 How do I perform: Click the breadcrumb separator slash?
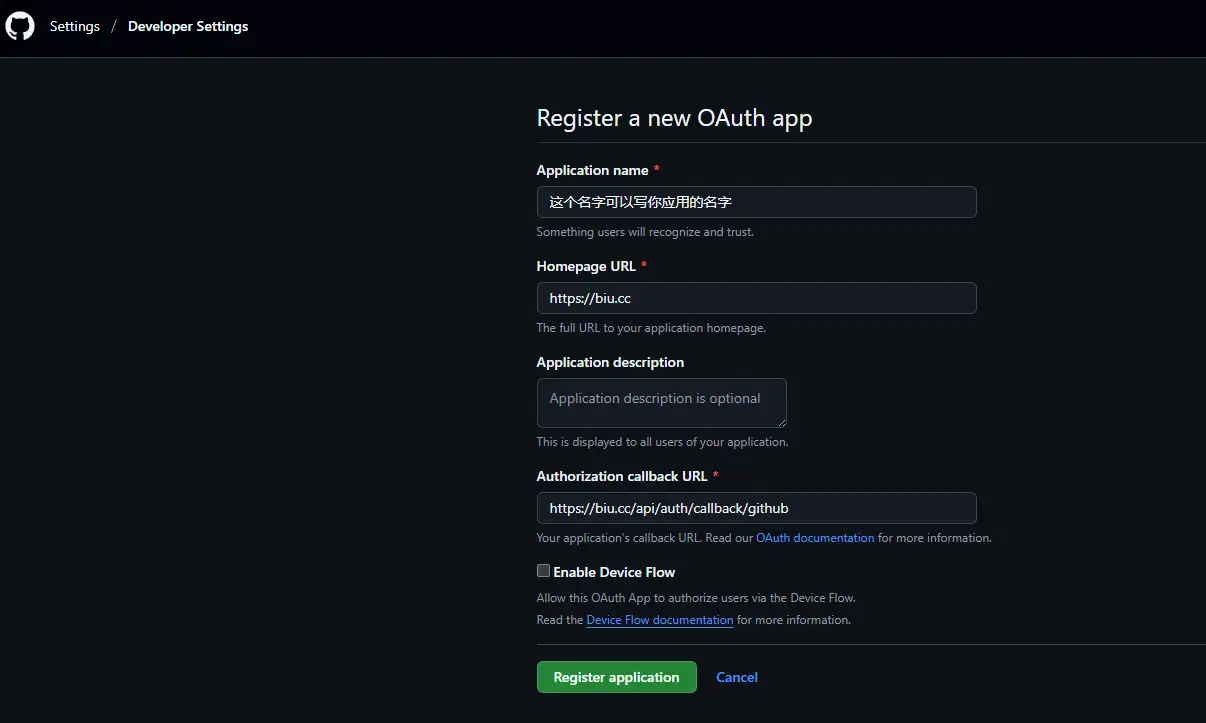point(112,26)
